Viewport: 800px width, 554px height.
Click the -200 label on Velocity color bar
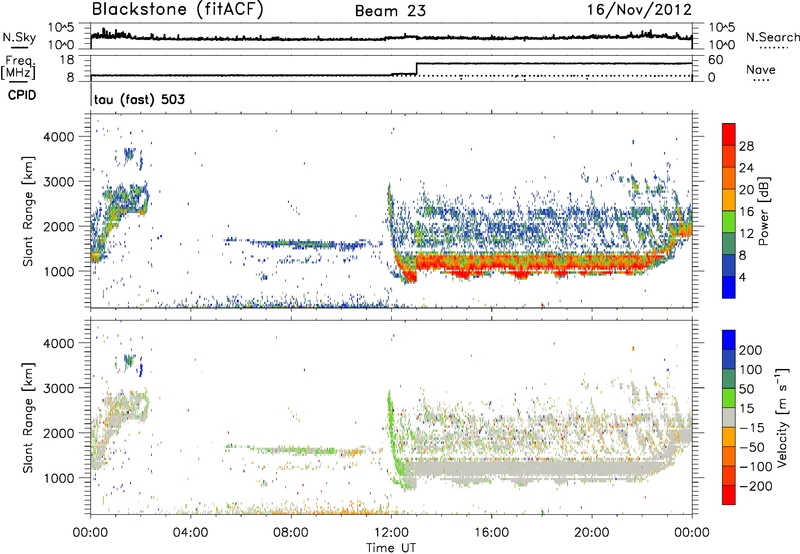point(756,486)
